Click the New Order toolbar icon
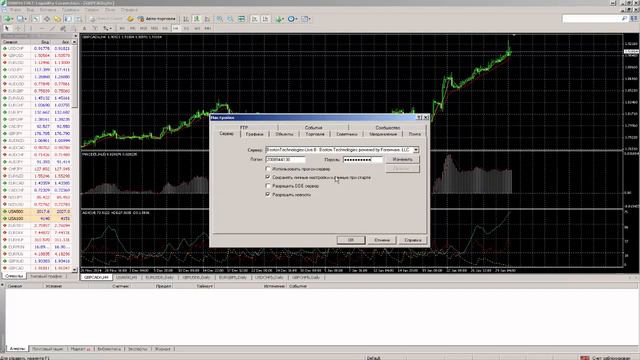Screen dimensions: 640x360 (105, 19)
